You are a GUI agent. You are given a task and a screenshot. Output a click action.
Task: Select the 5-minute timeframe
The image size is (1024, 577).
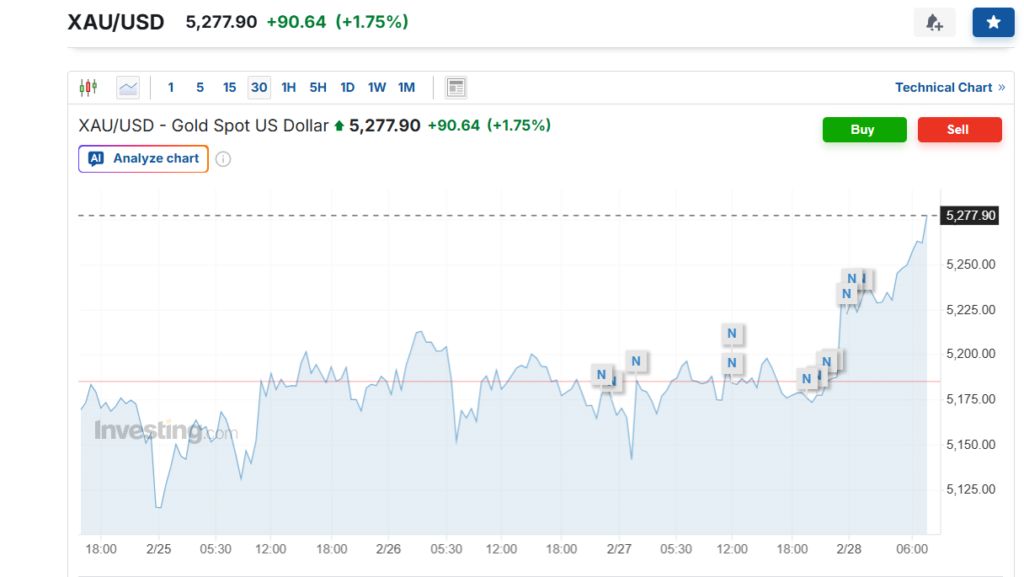pos(200,88)
